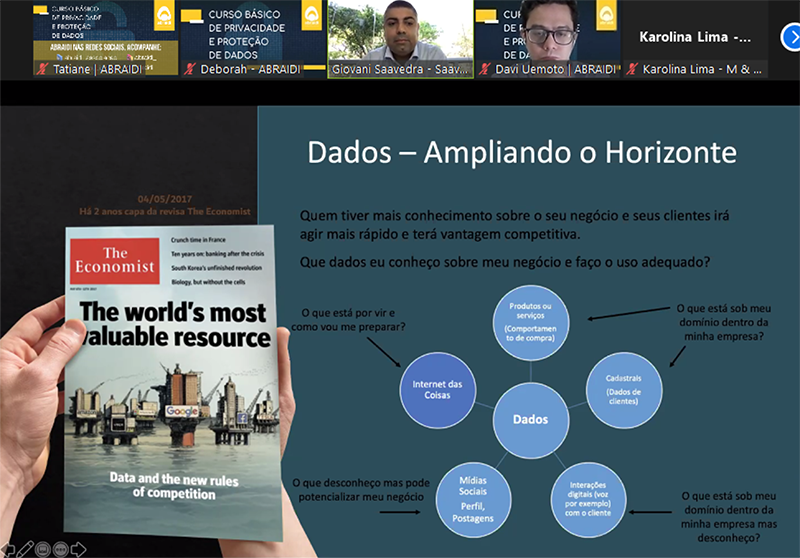Click Deborah's muted microphone icon

pyautogui.click(x=190, y=69)
